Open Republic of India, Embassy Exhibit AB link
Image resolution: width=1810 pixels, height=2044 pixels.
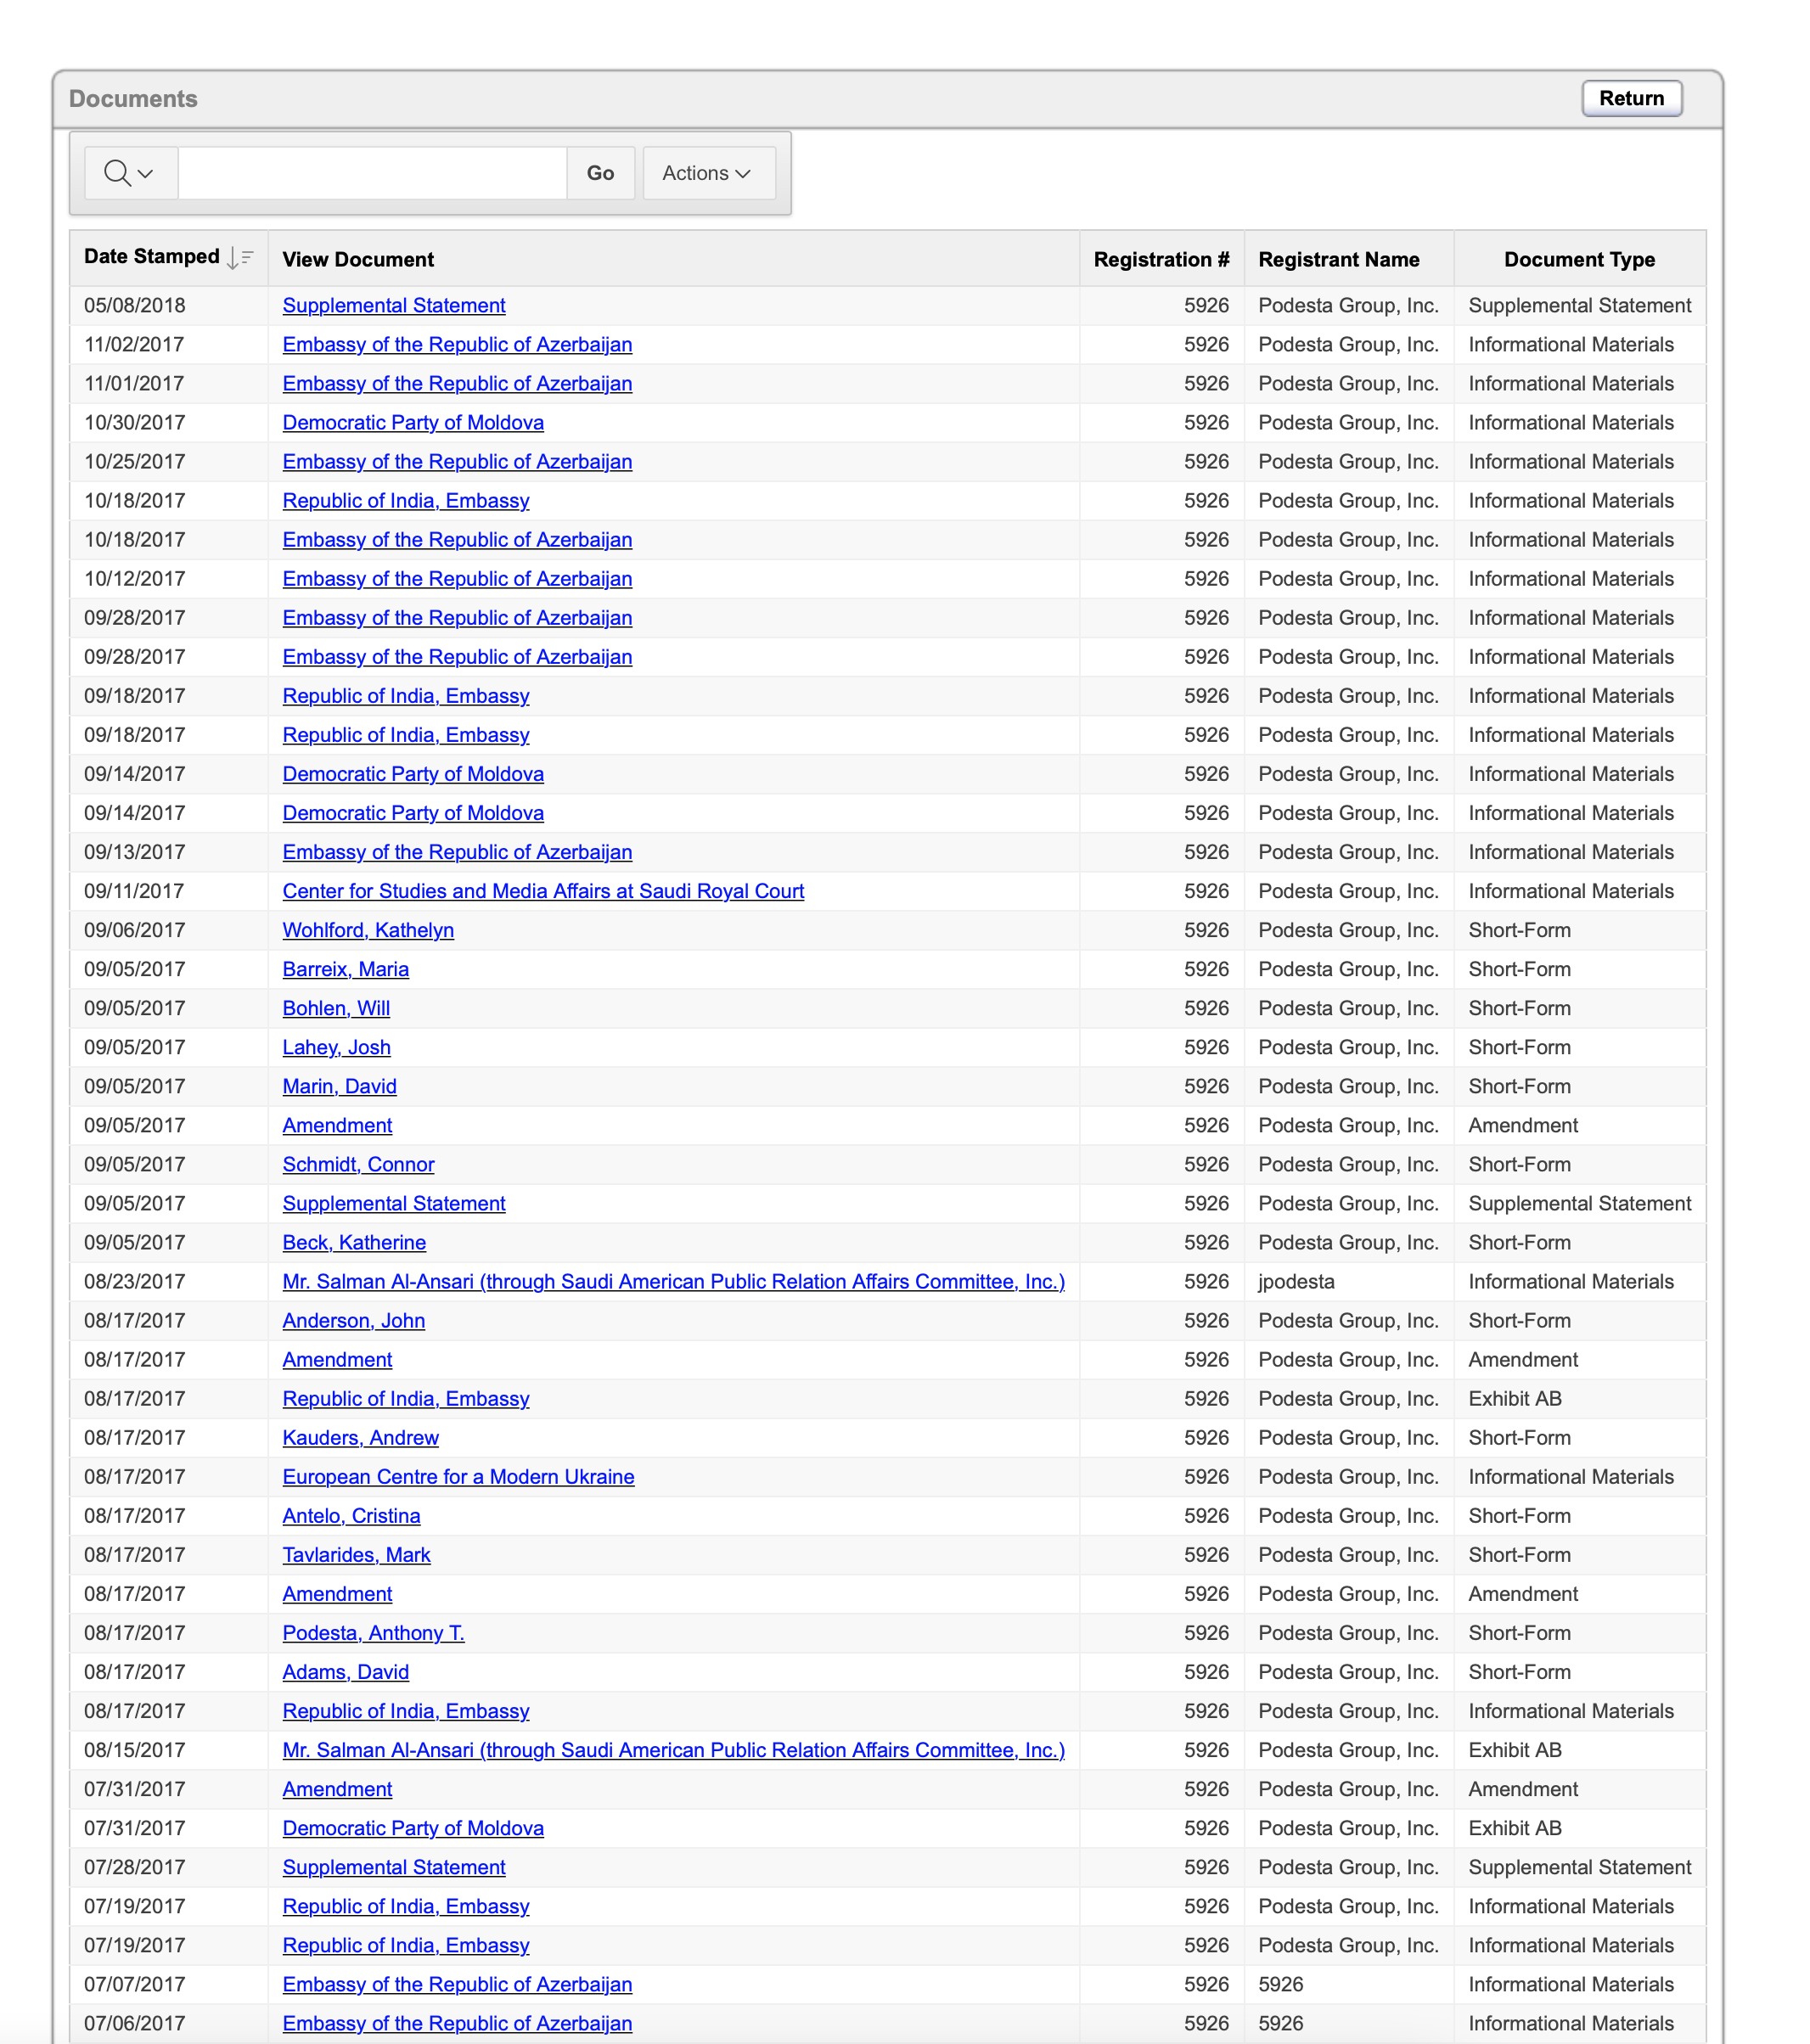[x=406, y=1398]
